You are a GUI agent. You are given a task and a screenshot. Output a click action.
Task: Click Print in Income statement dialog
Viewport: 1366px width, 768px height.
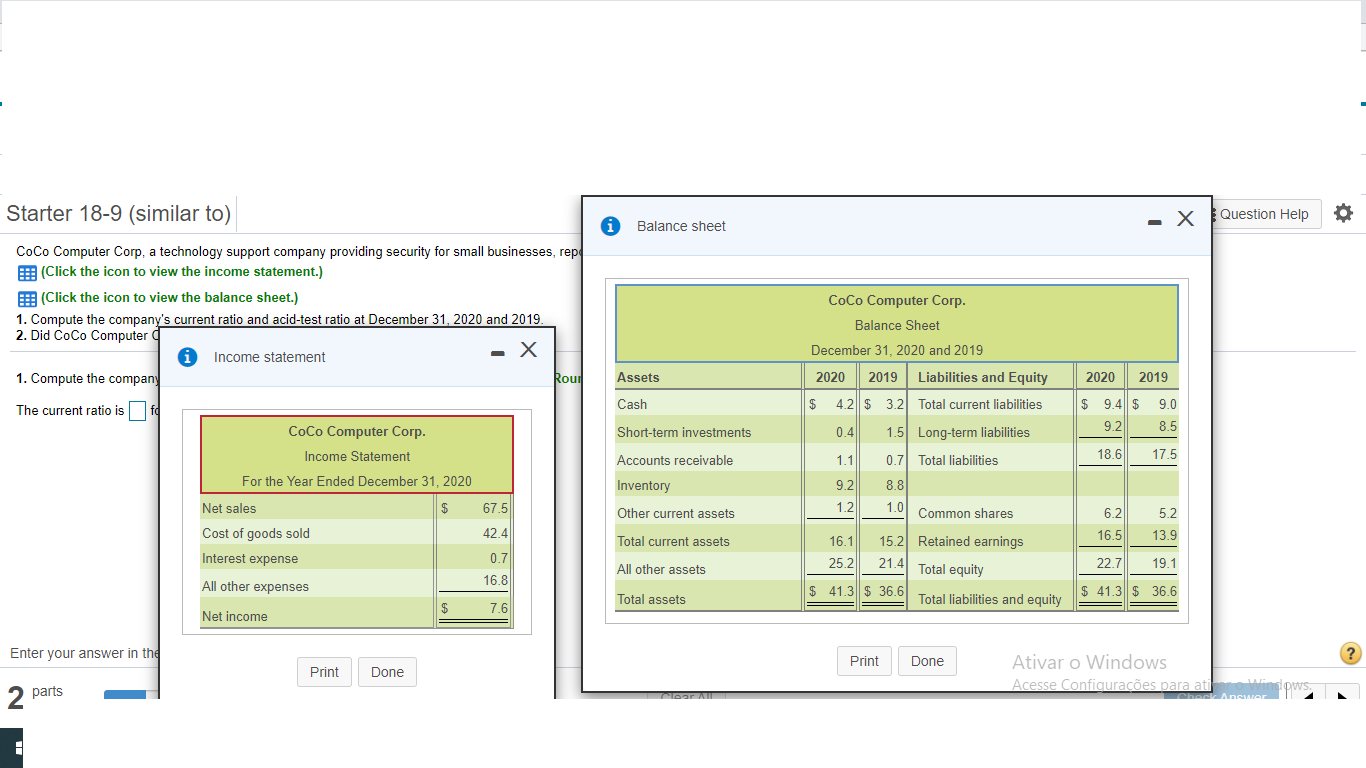pyautogui.click(x=324, y=672)
